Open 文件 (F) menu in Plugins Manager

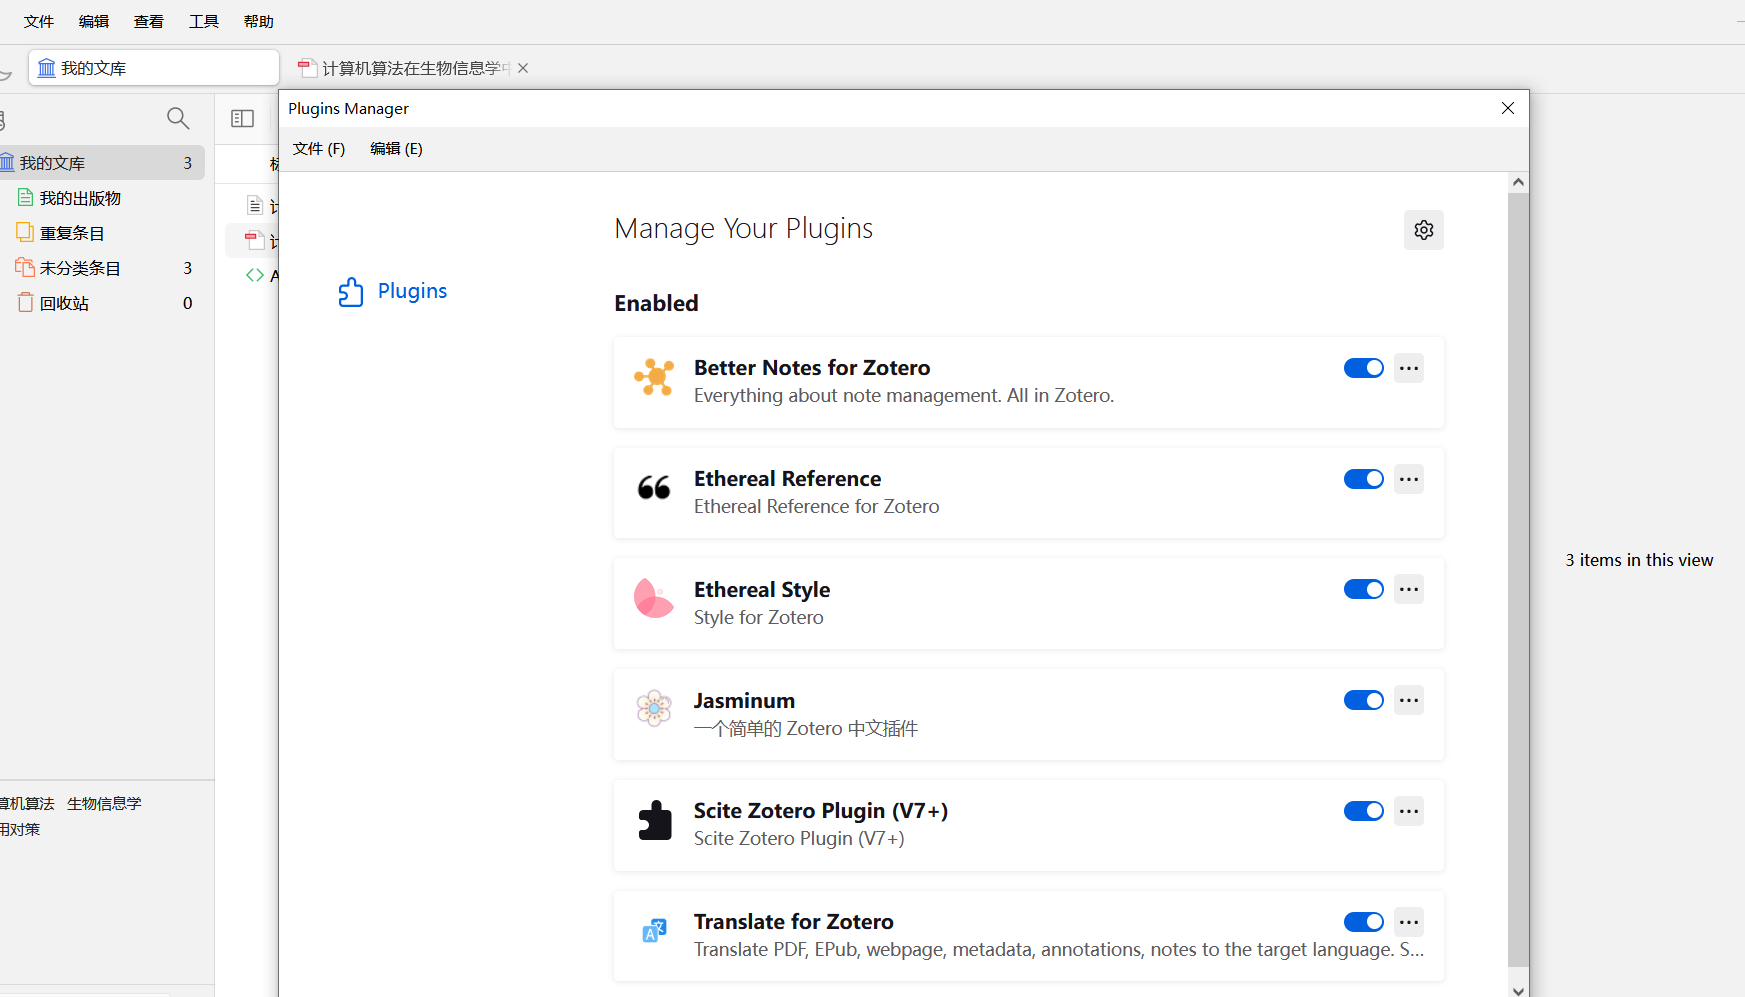pyautogui.click(x=319, y=149)
